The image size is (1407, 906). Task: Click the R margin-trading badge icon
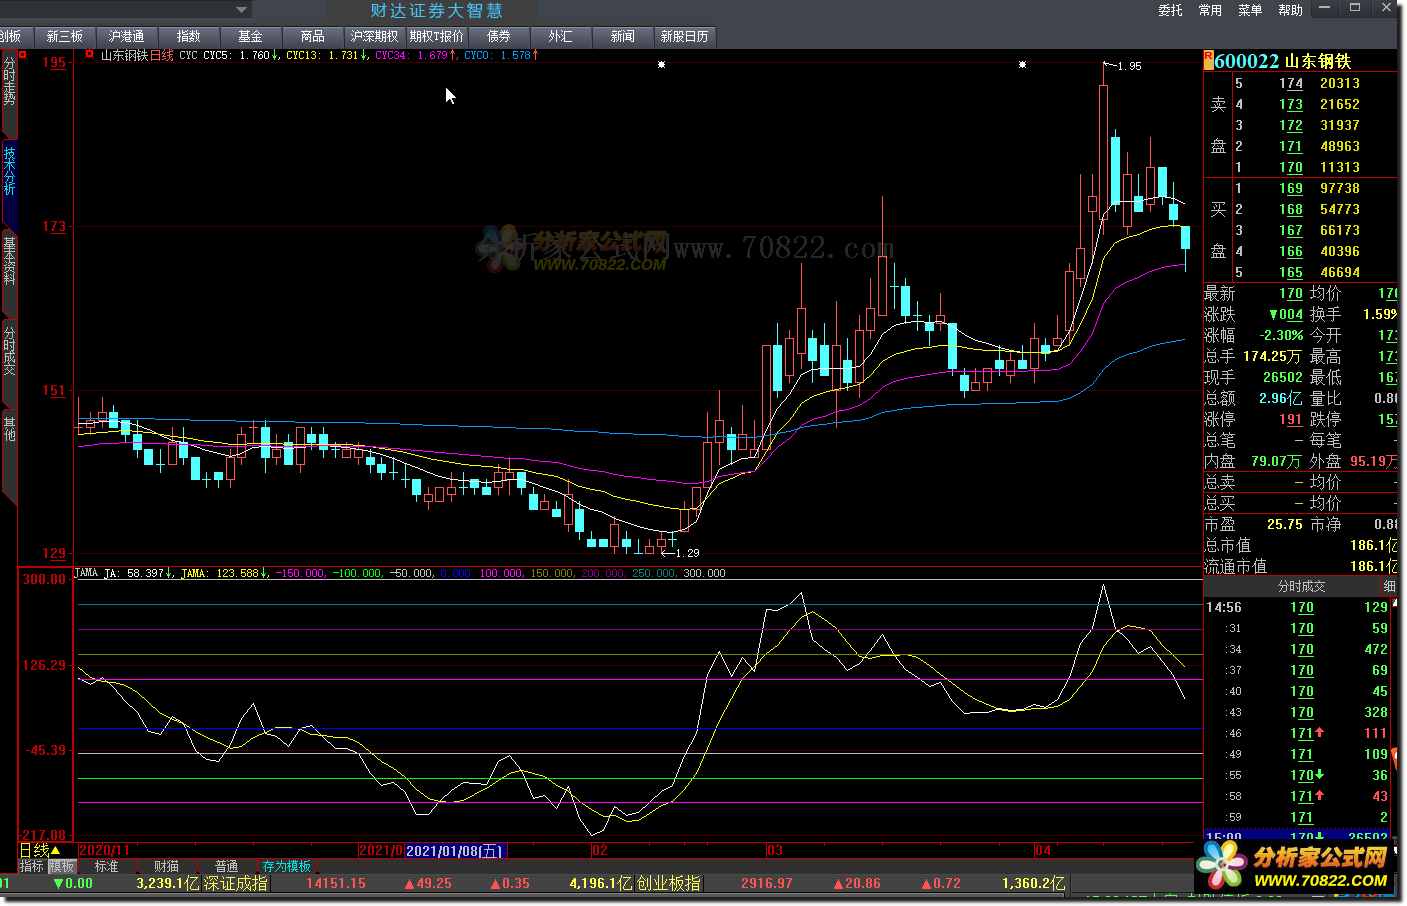(x=1209, y=59)
